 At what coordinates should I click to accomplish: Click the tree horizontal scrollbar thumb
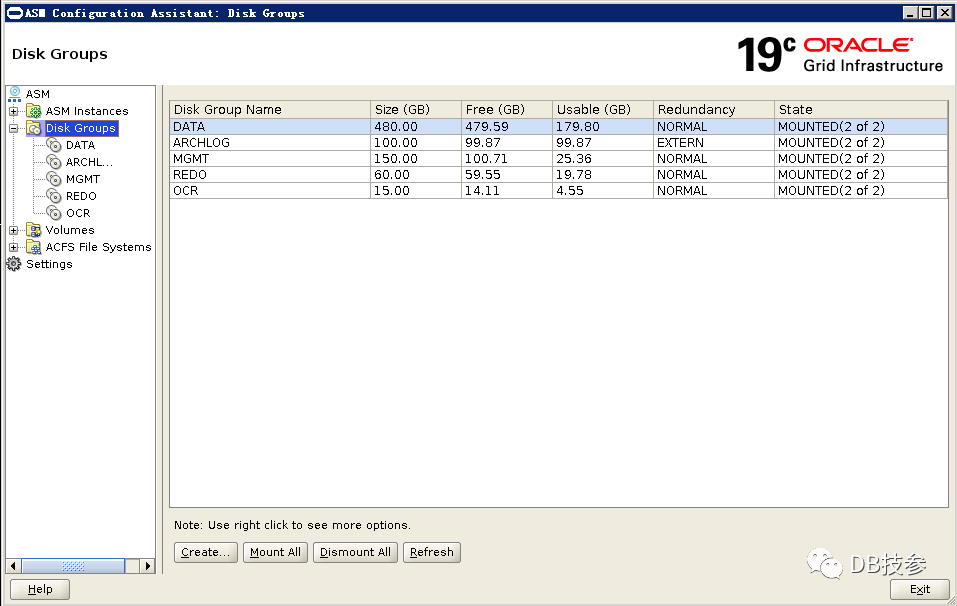tap(73, 566)
